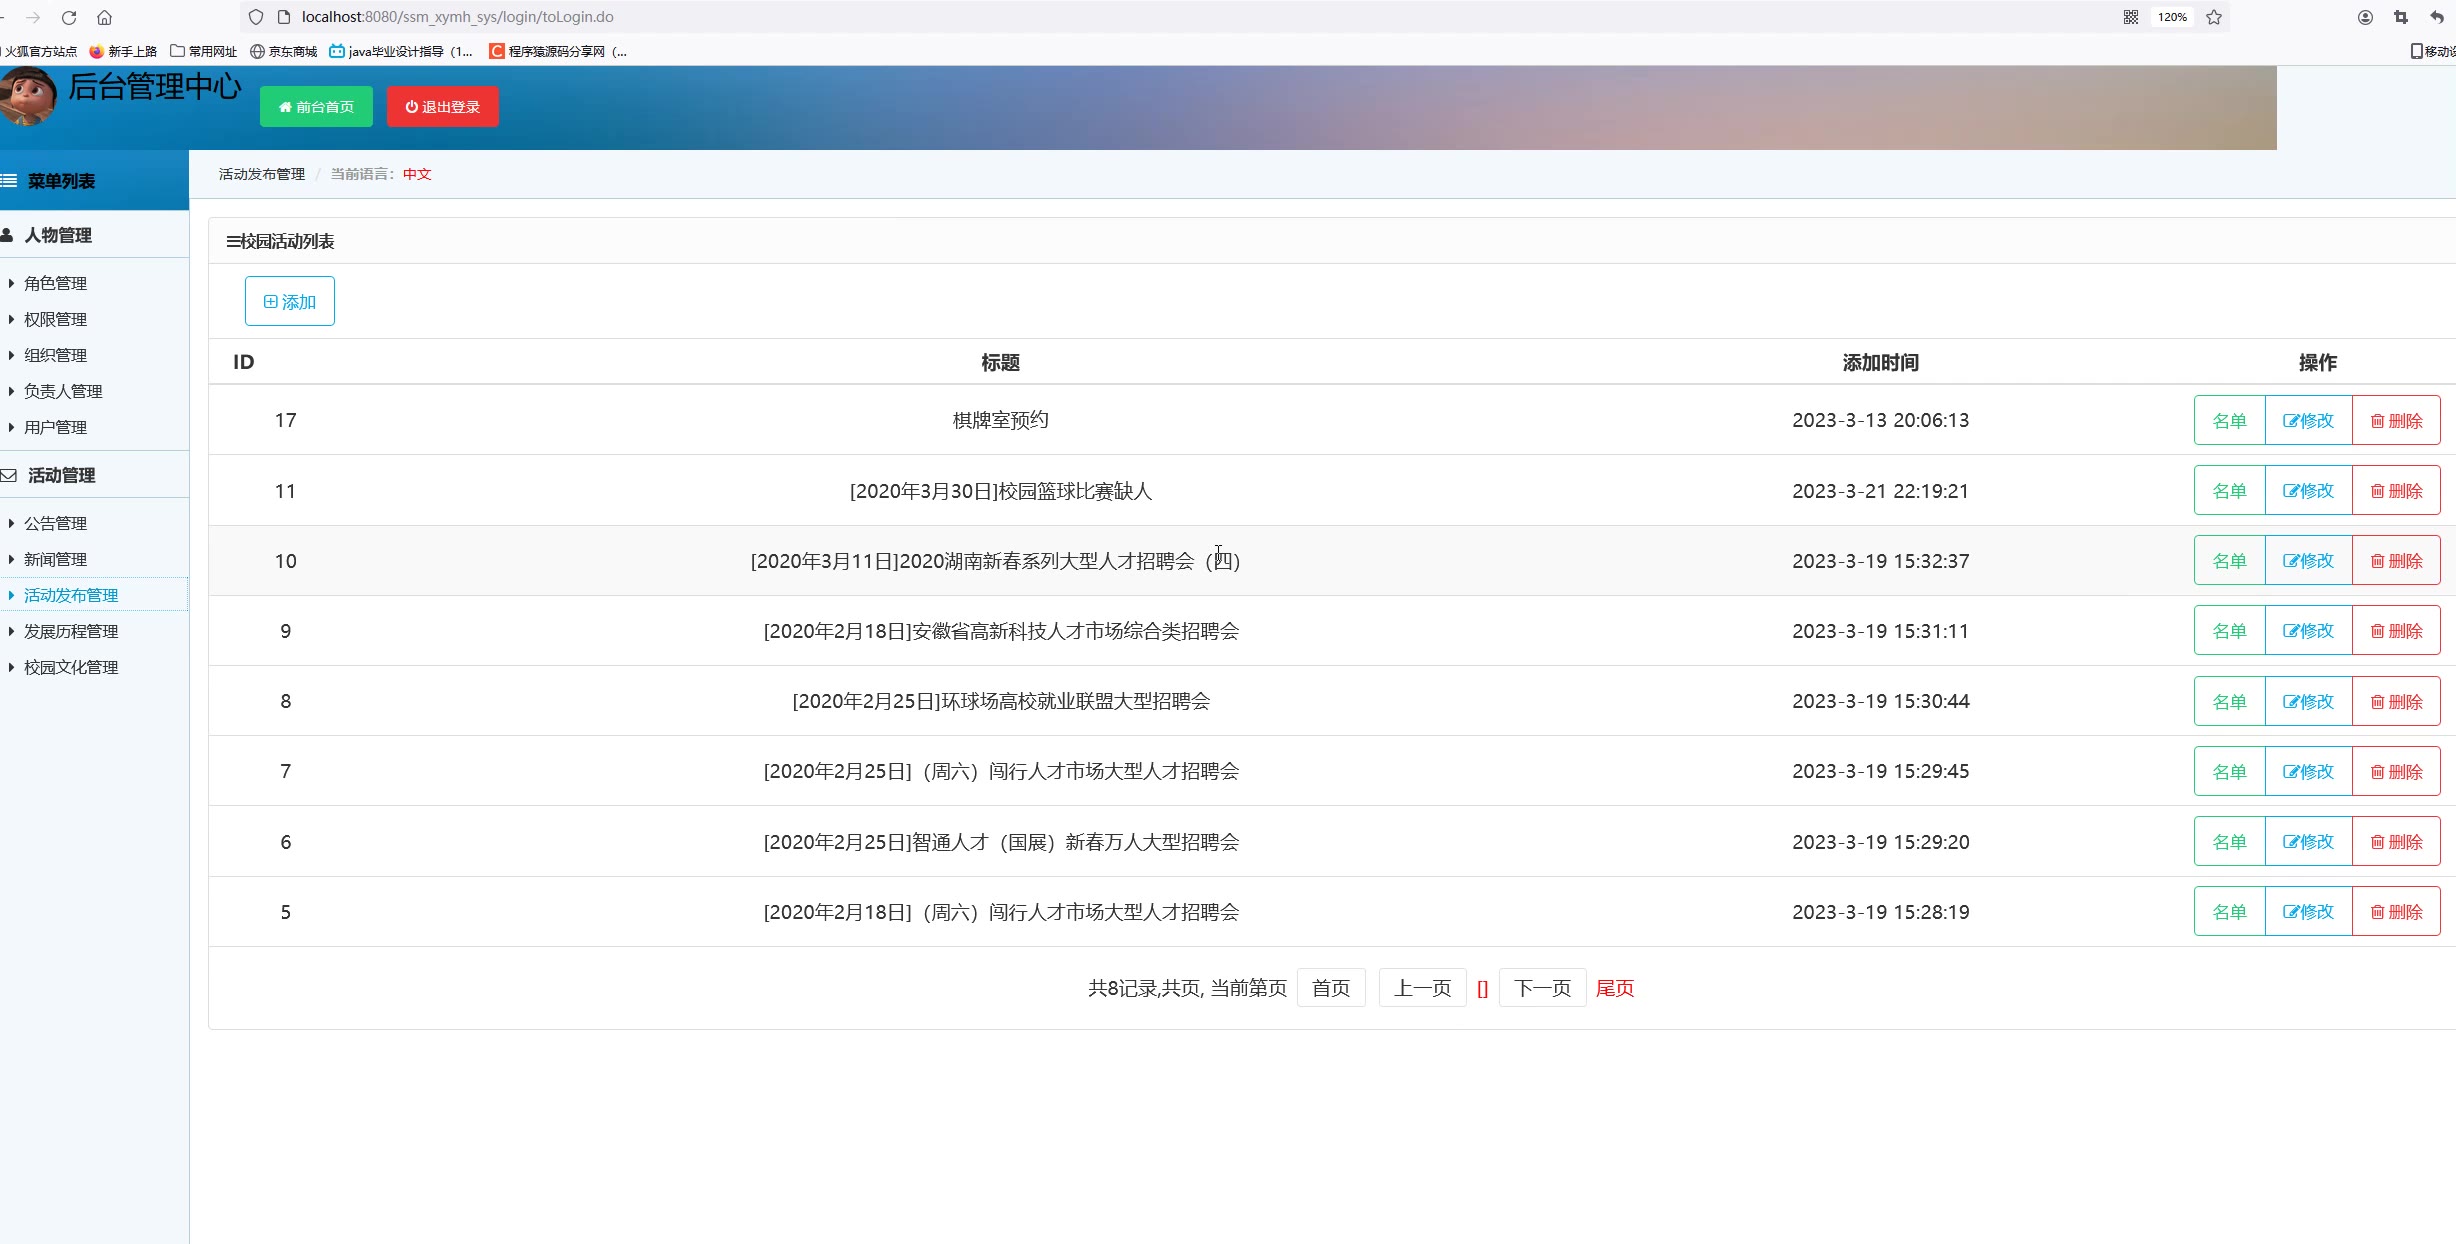Open the account profile icon in browser toolbar

[2365, 17]
